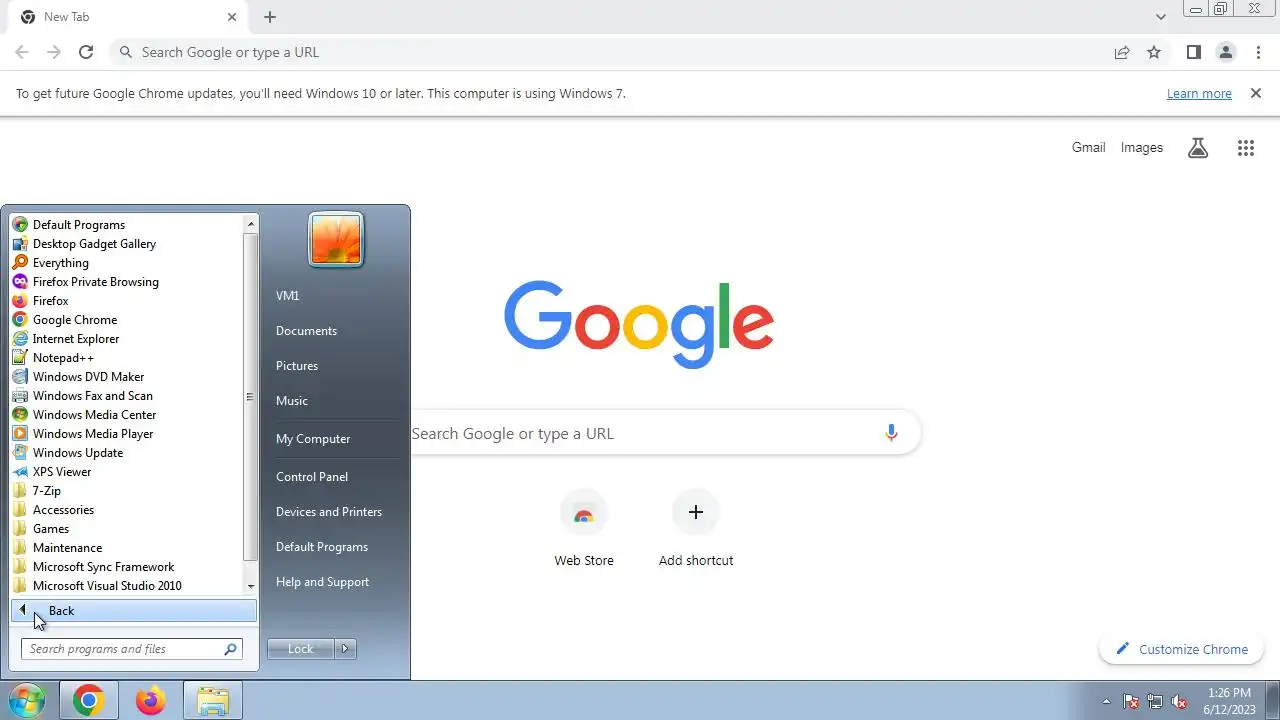Open the Google apps grid

click(x=1245, y=148)
